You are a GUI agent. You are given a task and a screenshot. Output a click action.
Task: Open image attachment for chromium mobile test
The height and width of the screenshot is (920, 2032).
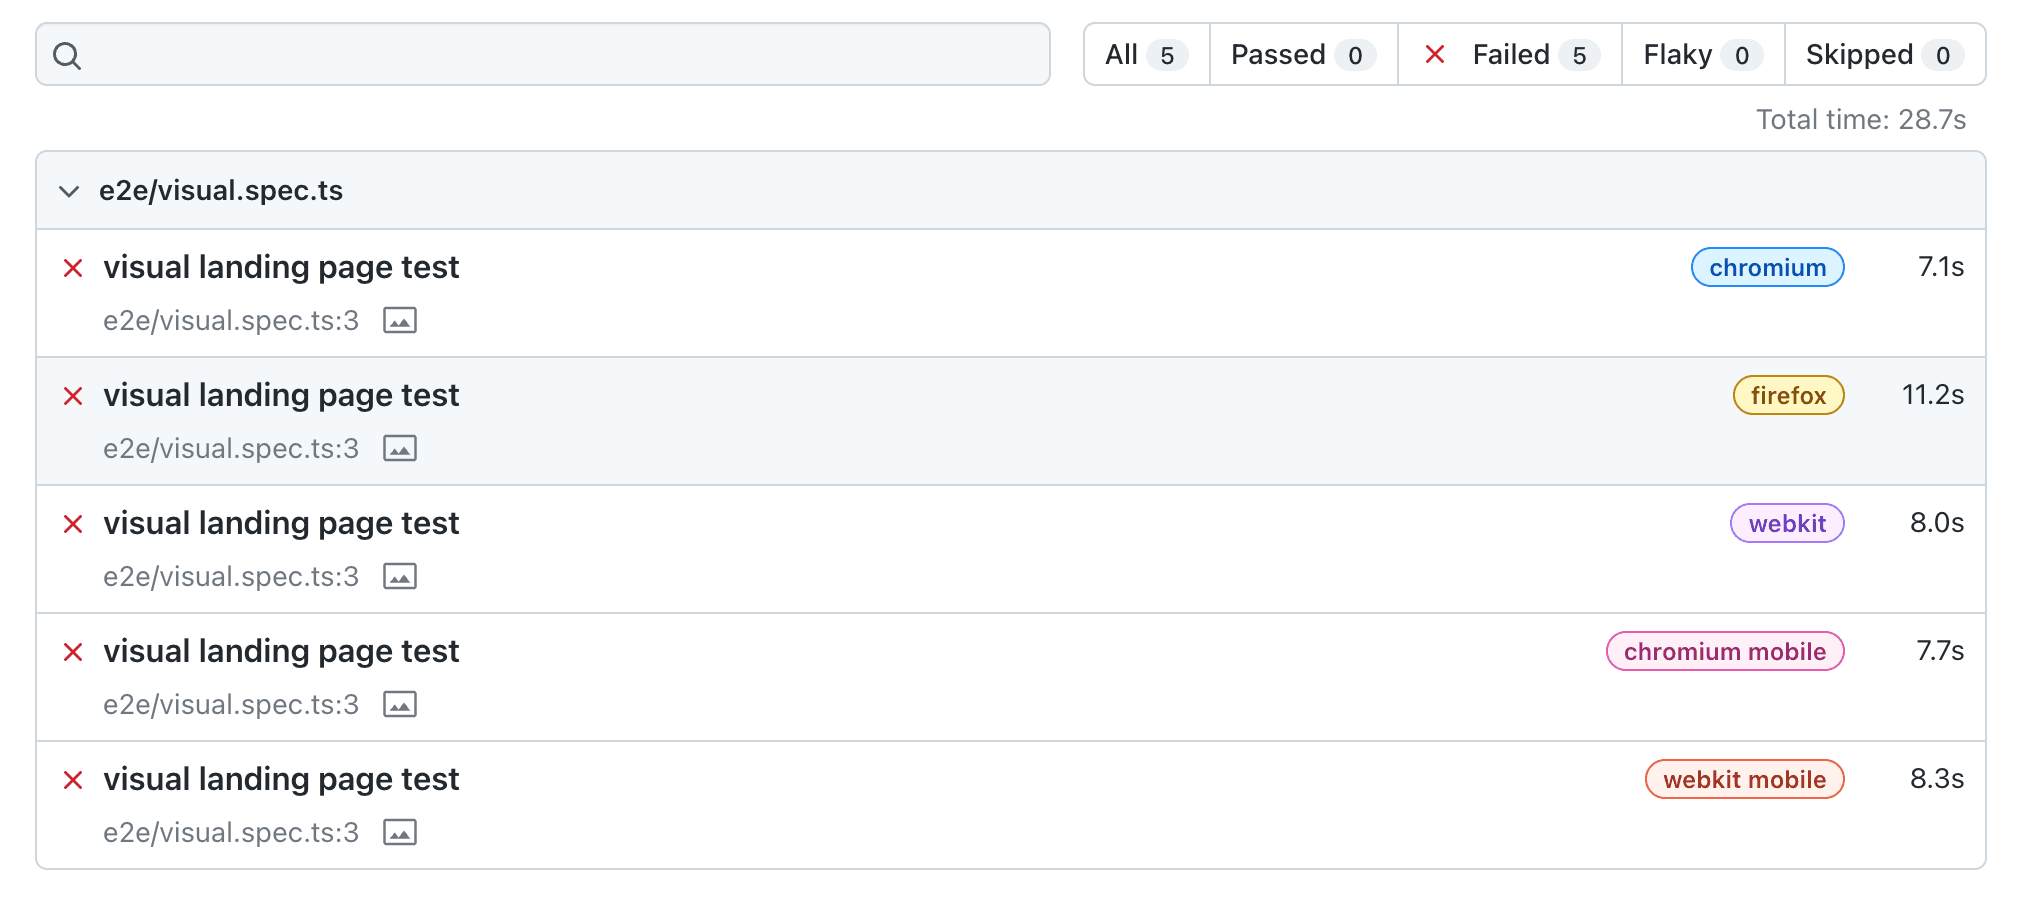[400, 705]
